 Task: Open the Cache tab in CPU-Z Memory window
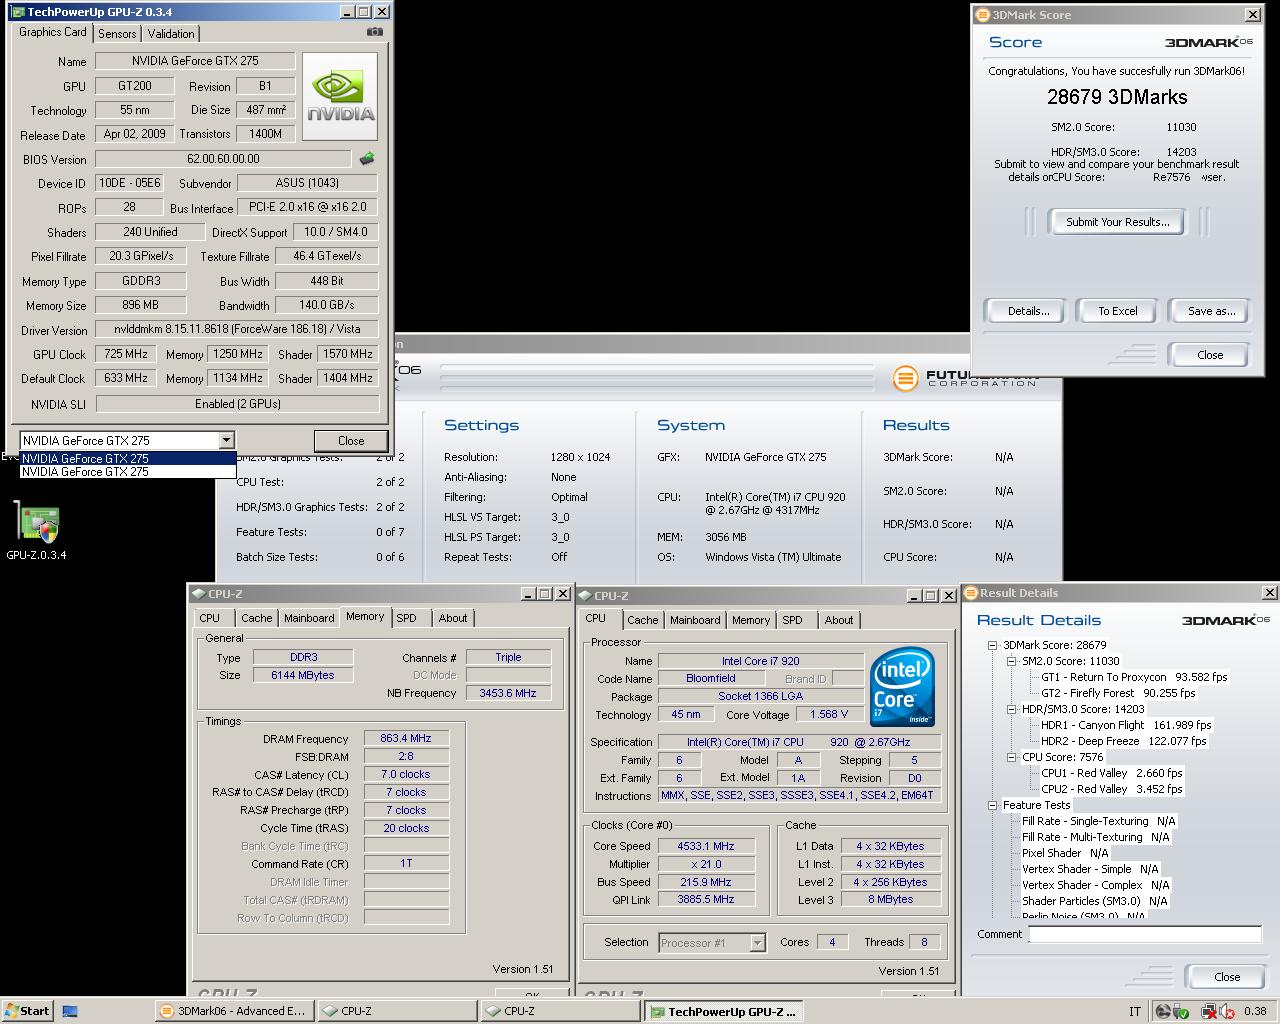tap(257, 618)
